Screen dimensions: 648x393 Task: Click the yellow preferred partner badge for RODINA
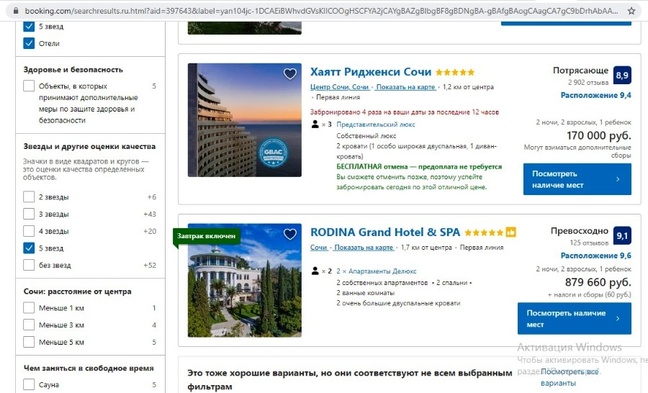[x=511, y=232]
